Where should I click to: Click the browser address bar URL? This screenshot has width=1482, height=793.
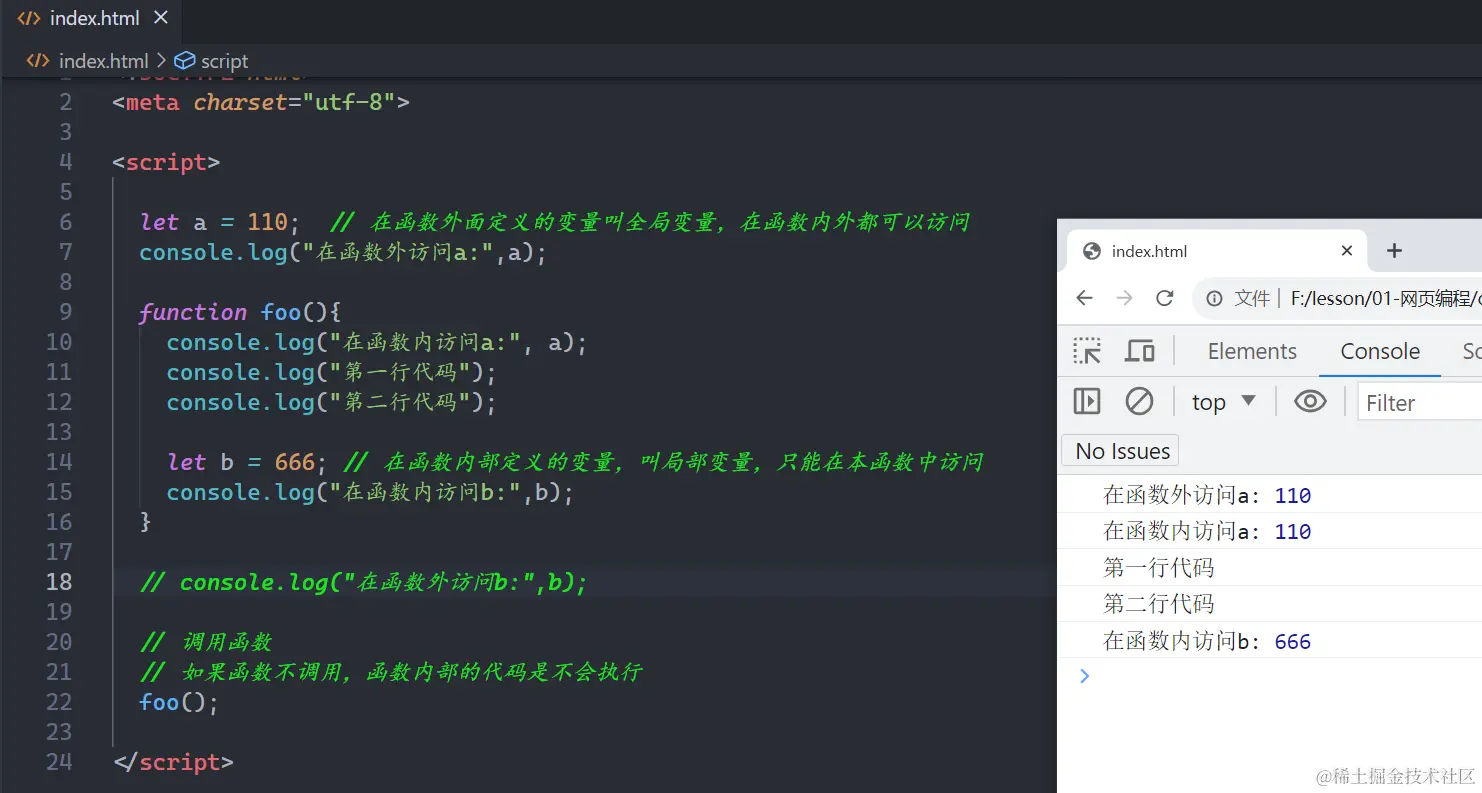pyautogui.click(x=1385, y=298)
